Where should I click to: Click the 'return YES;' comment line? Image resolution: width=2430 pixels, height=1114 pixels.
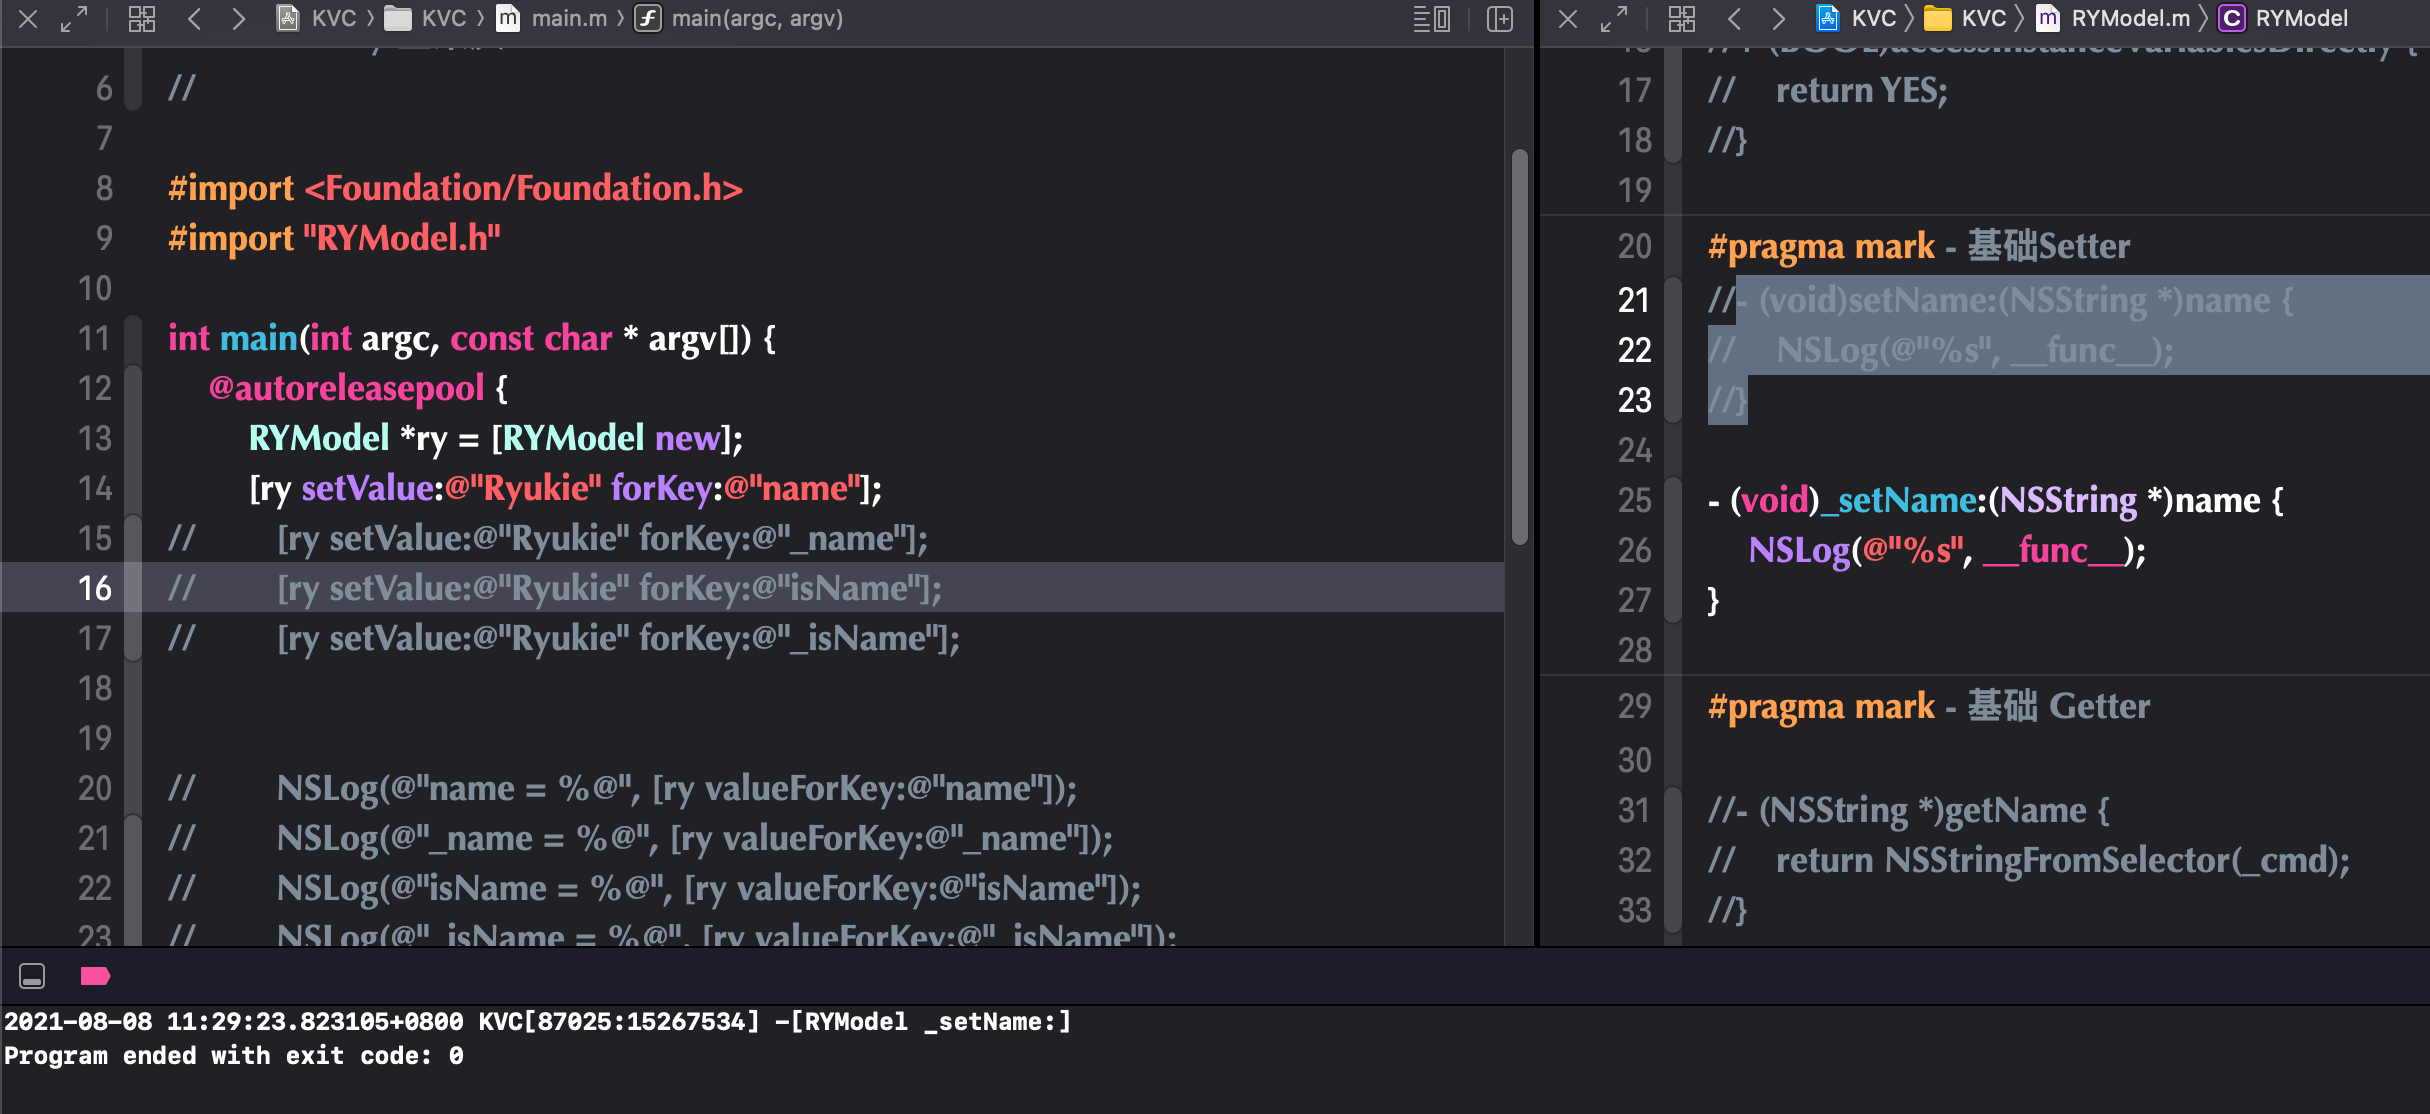(x=1828, y=91)
